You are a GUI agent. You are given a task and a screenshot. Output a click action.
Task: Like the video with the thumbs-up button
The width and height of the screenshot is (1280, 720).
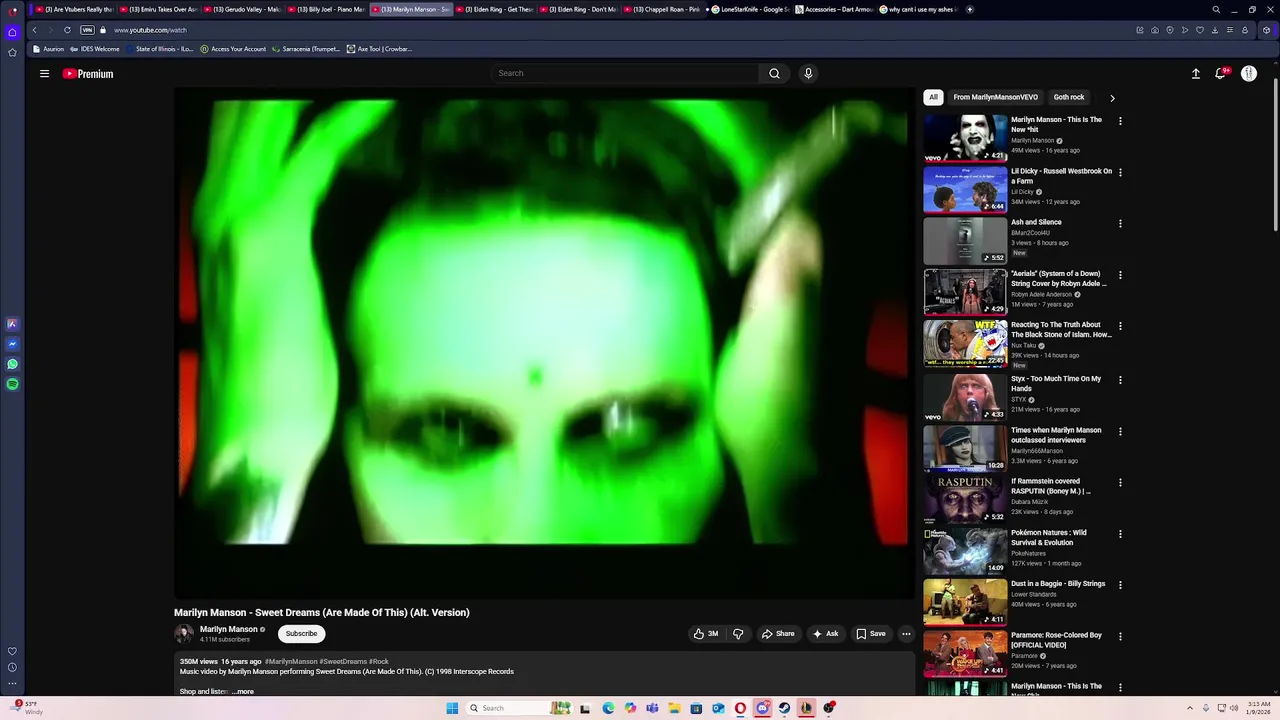706,633
